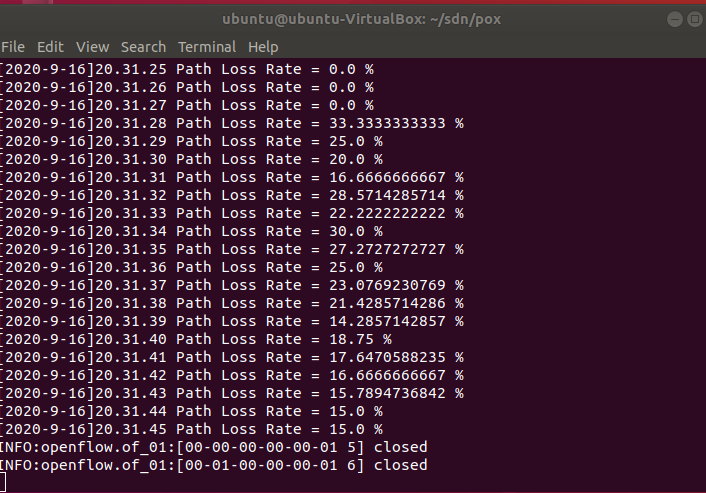This screenshot has height=493, width=706.
Task: Click the 20.31.31 loss rate line
Action: (232, 177)
